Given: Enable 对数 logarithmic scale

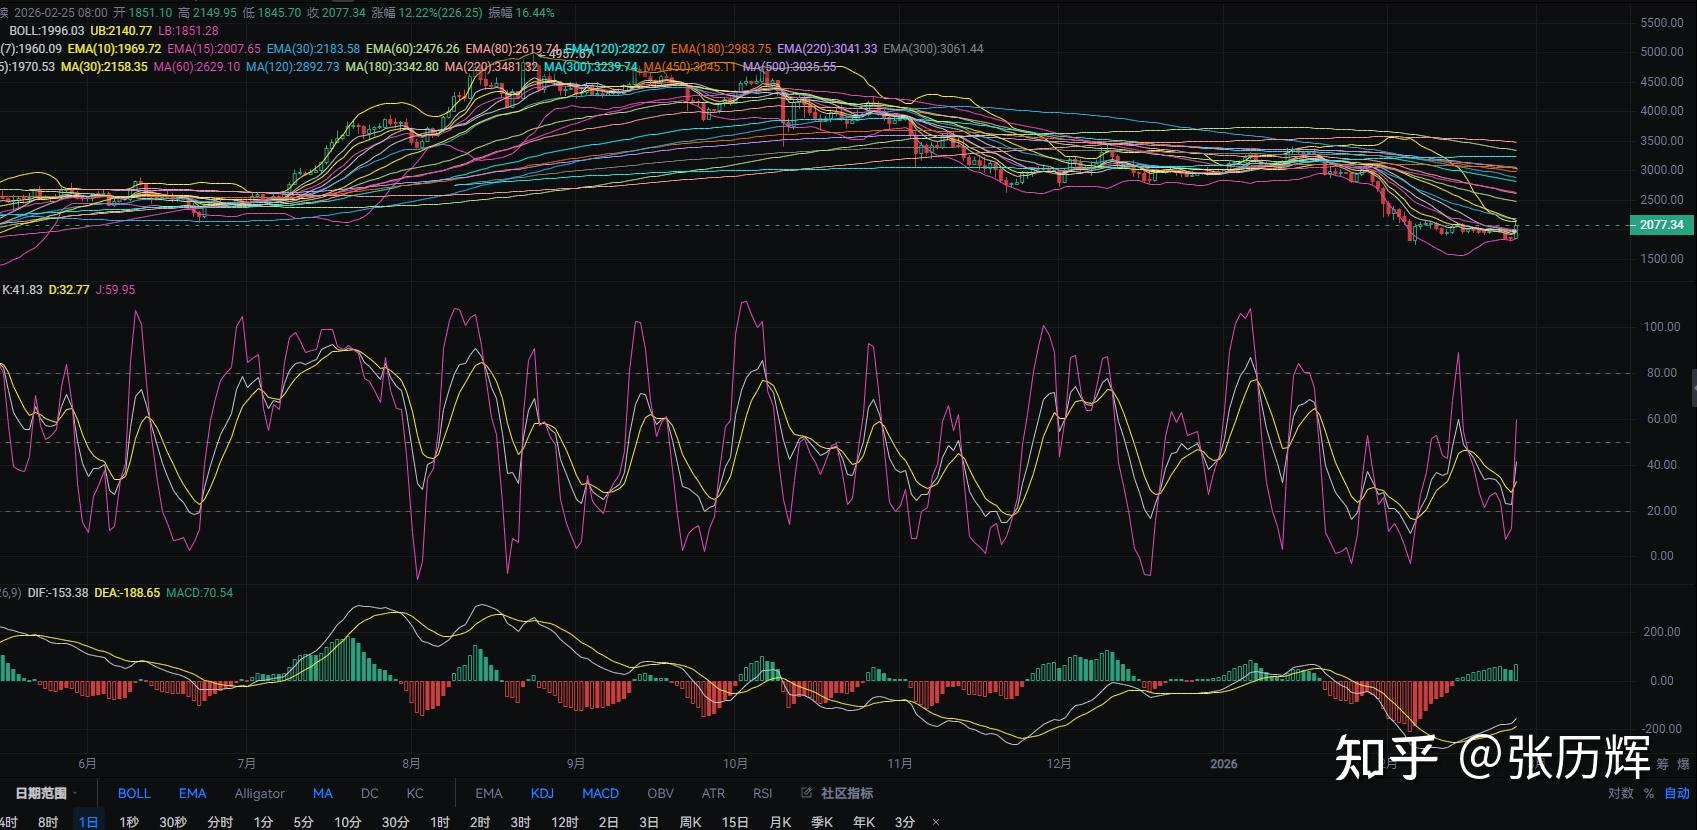Looking at the screenshot, I should 1620,793.
